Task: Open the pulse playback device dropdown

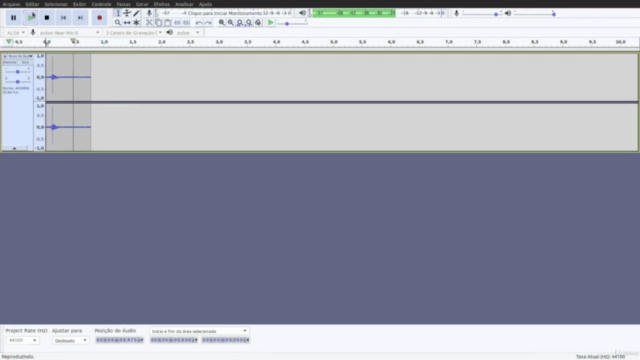Action: point(188,33)
